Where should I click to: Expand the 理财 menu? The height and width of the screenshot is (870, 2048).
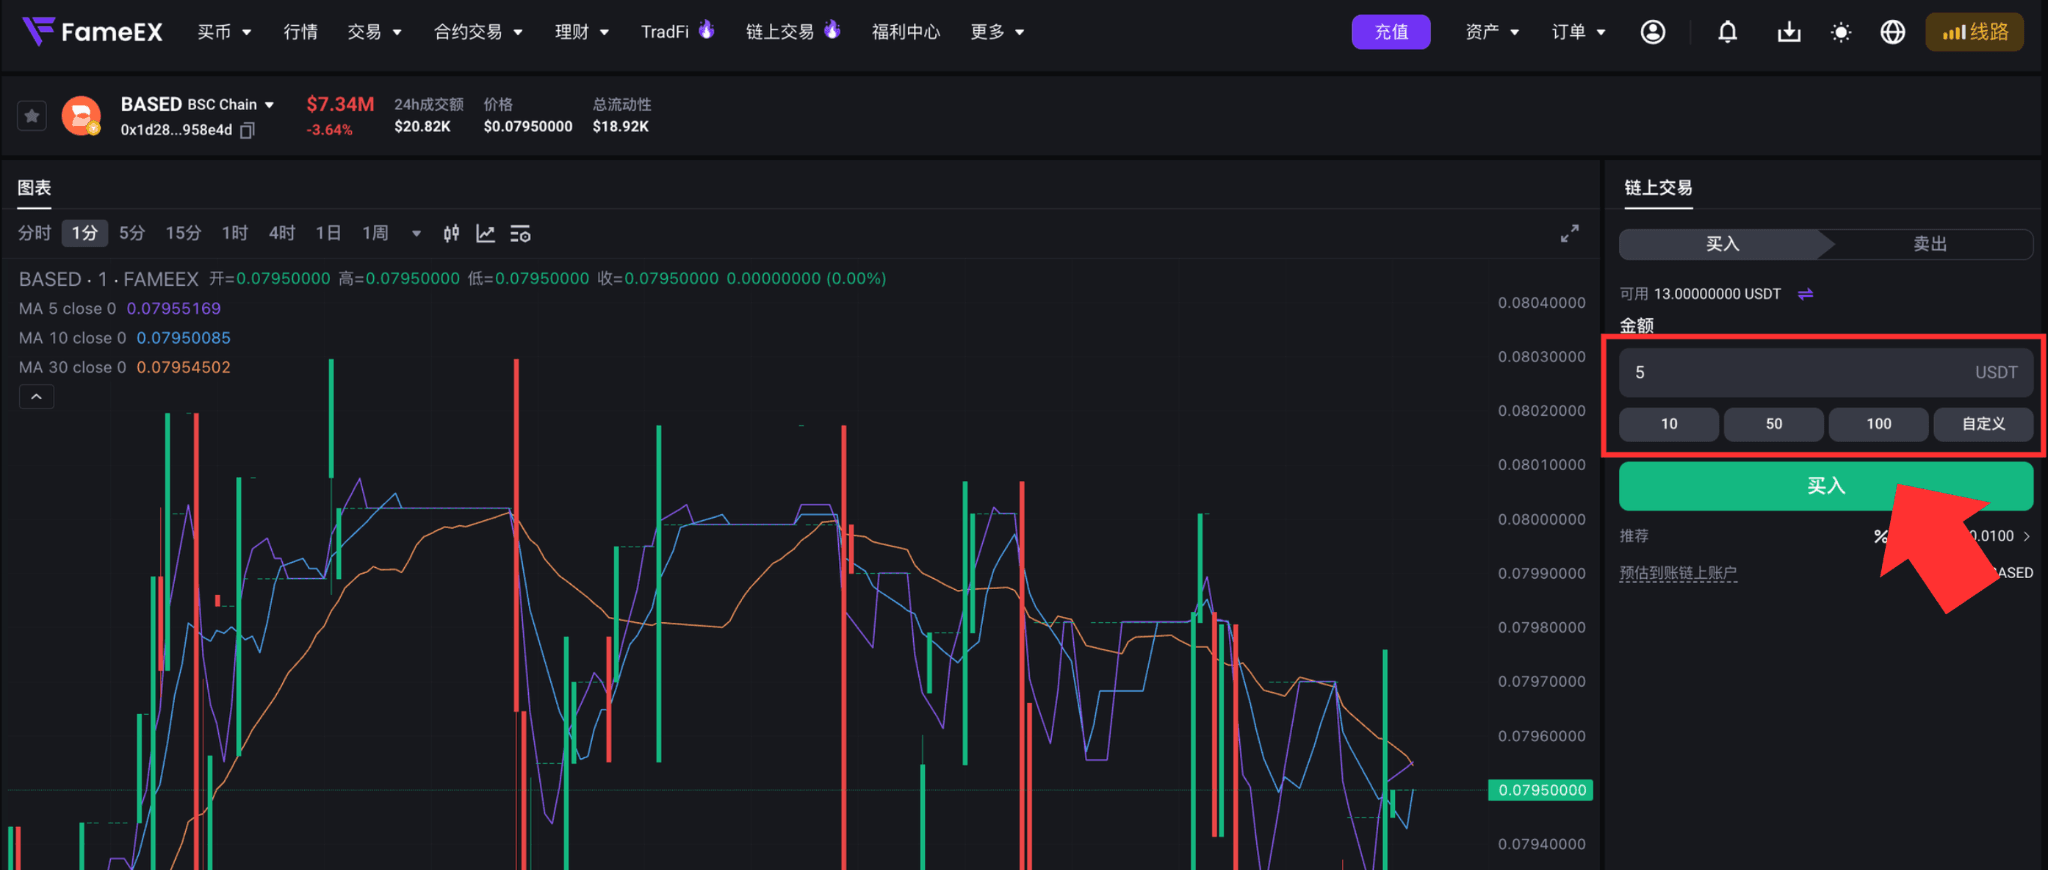pyautogui.click(x=582, y=32)
